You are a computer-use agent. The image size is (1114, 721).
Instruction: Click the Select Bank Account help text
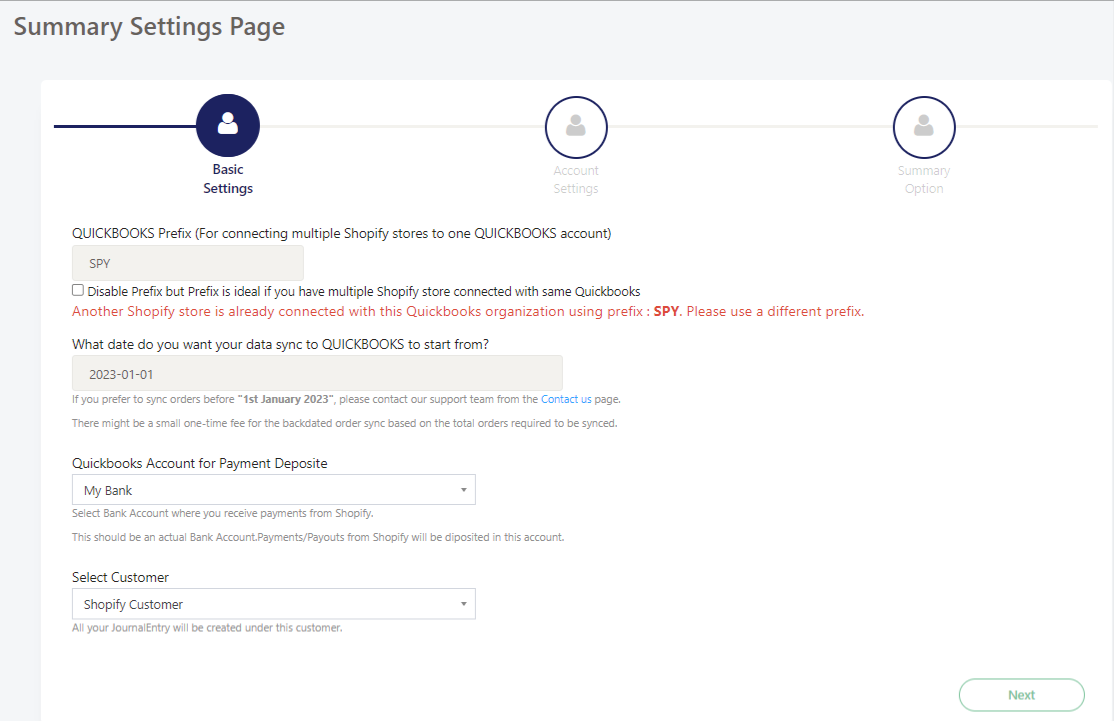pos(222,514)
